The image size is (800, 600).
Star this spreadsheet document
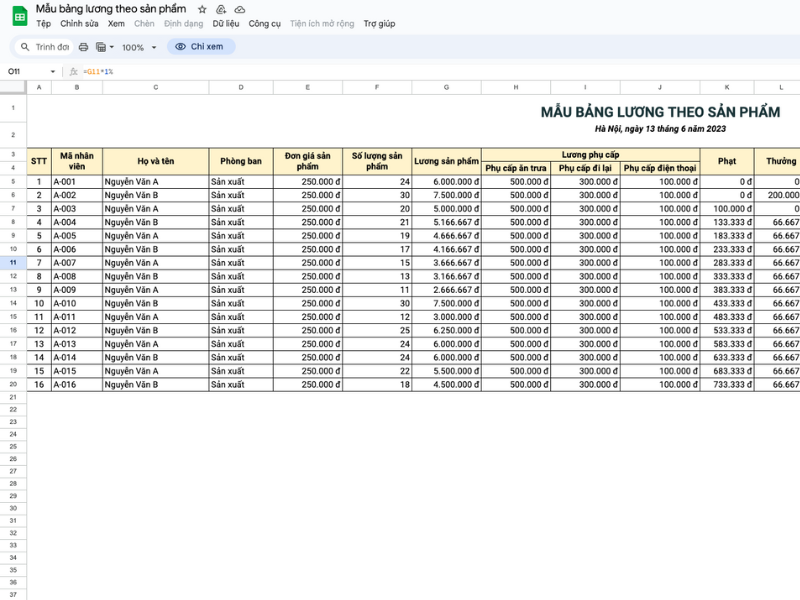203,9
